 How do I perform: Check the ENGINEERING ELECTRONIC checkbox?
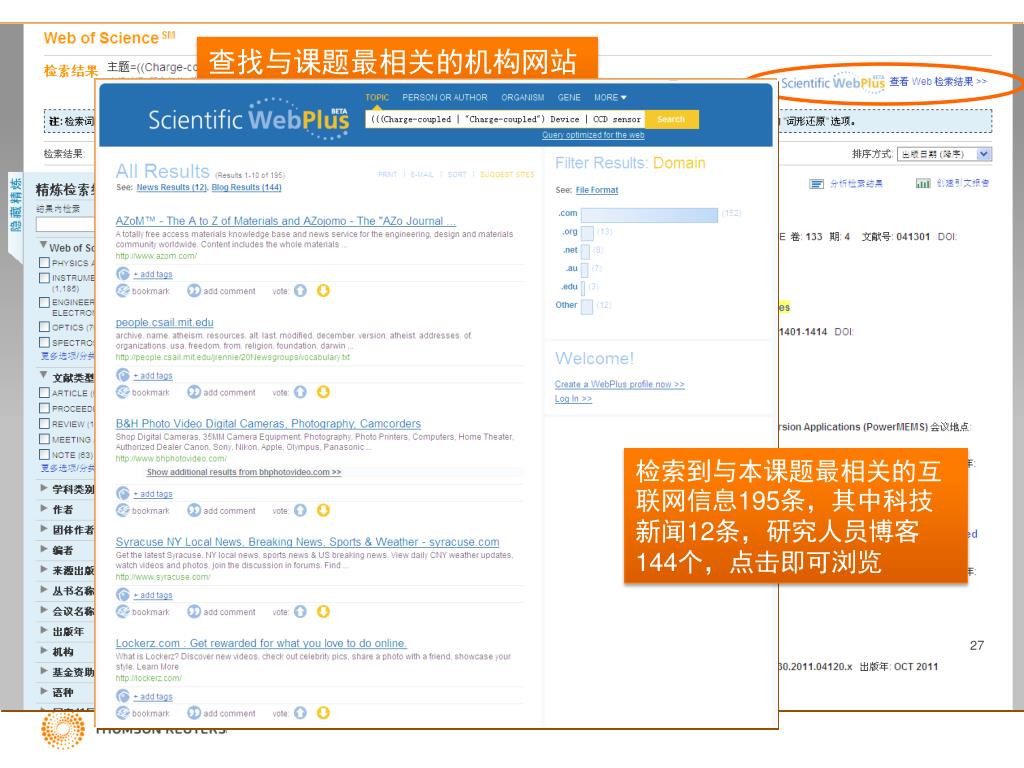pyautogui.click(x=44, y=302)
